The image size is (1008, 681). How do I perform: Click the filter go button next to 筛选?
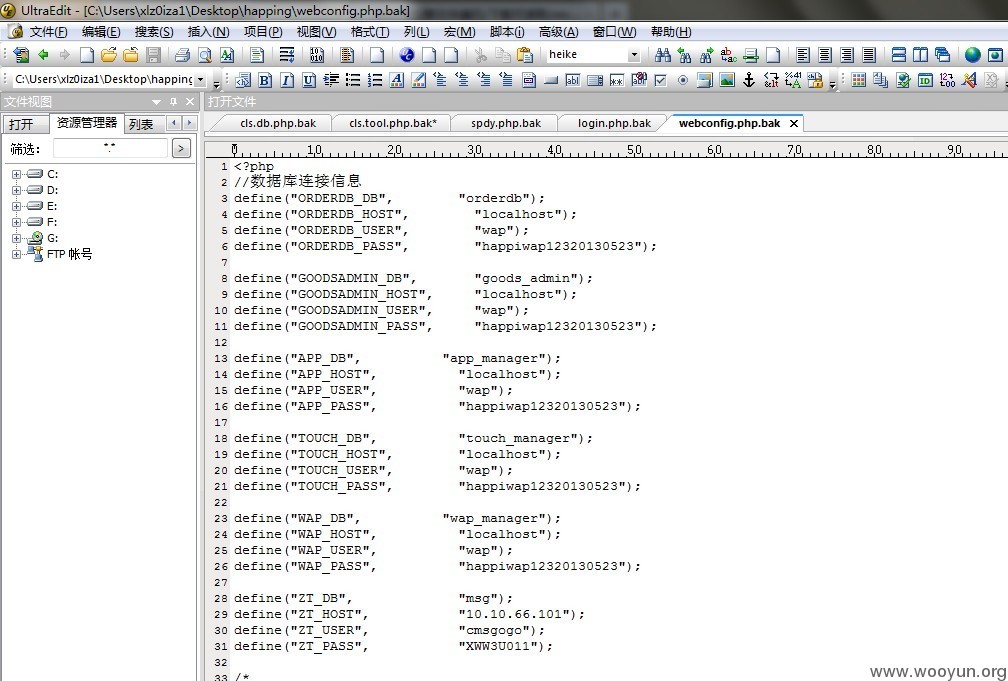coord(181,149)
